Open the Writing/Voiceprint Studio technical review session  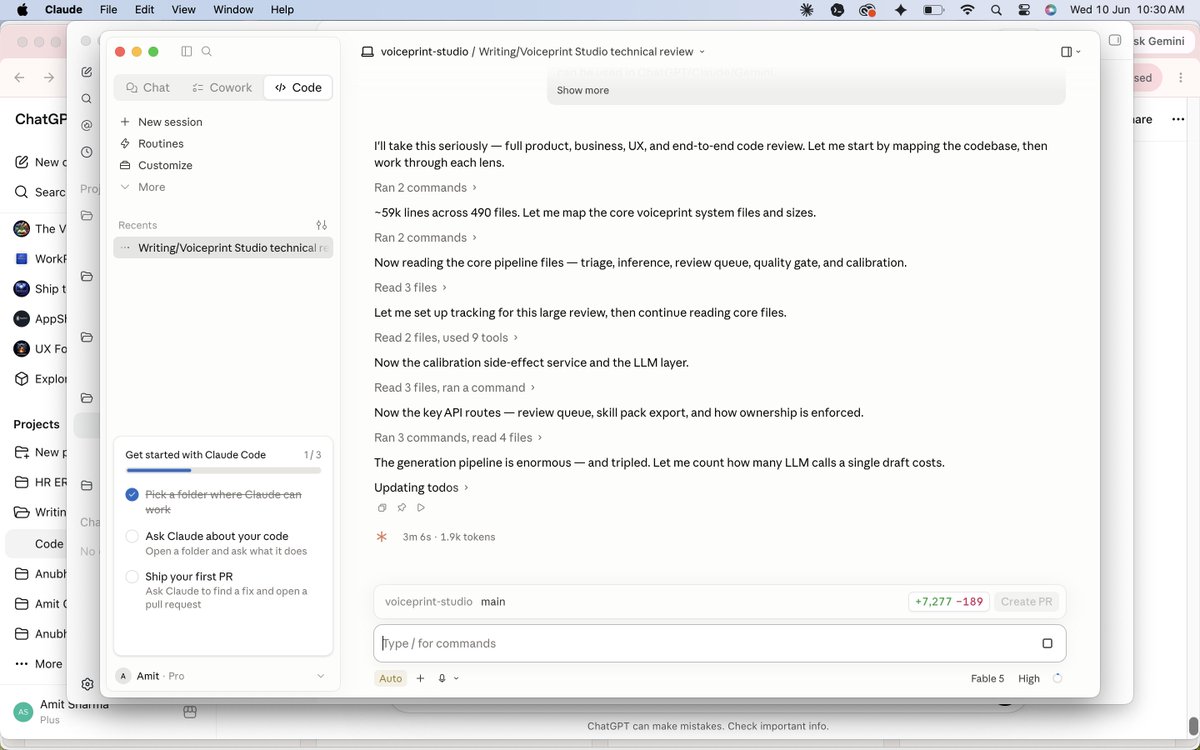click(x=223, y=247)
